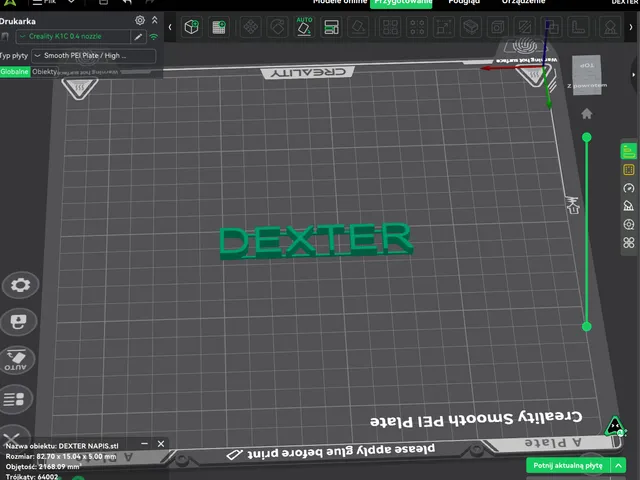
Task: Select the Rotate tool in toolbar
Action: (278, 27)
